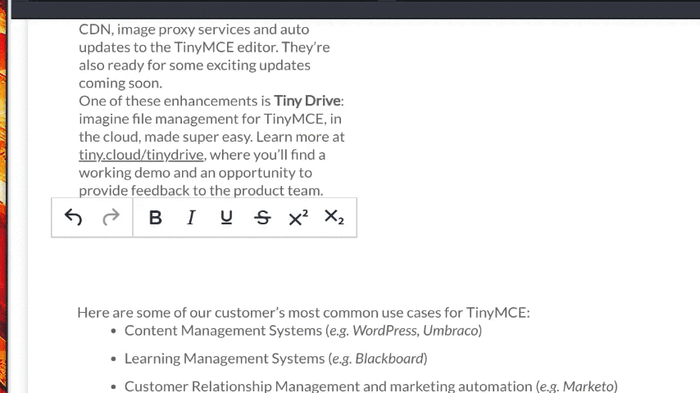Image resolution: width=700 pixels, height=393 pixels.
Task: Click 'coming soon.' text line
Action: tap(121, 84)
